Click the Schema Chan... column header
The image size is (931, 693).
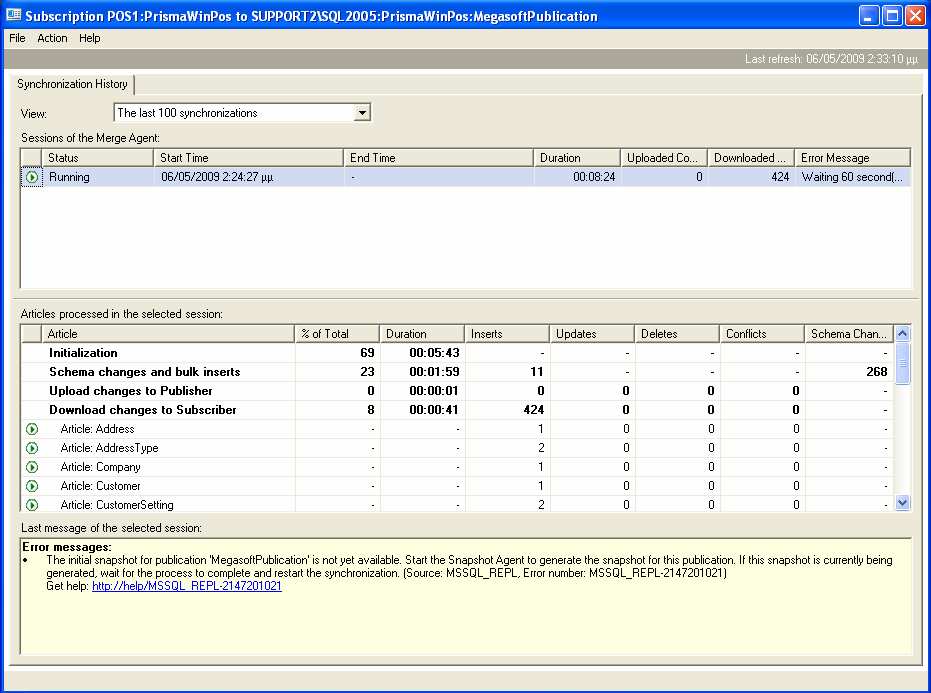848,334
